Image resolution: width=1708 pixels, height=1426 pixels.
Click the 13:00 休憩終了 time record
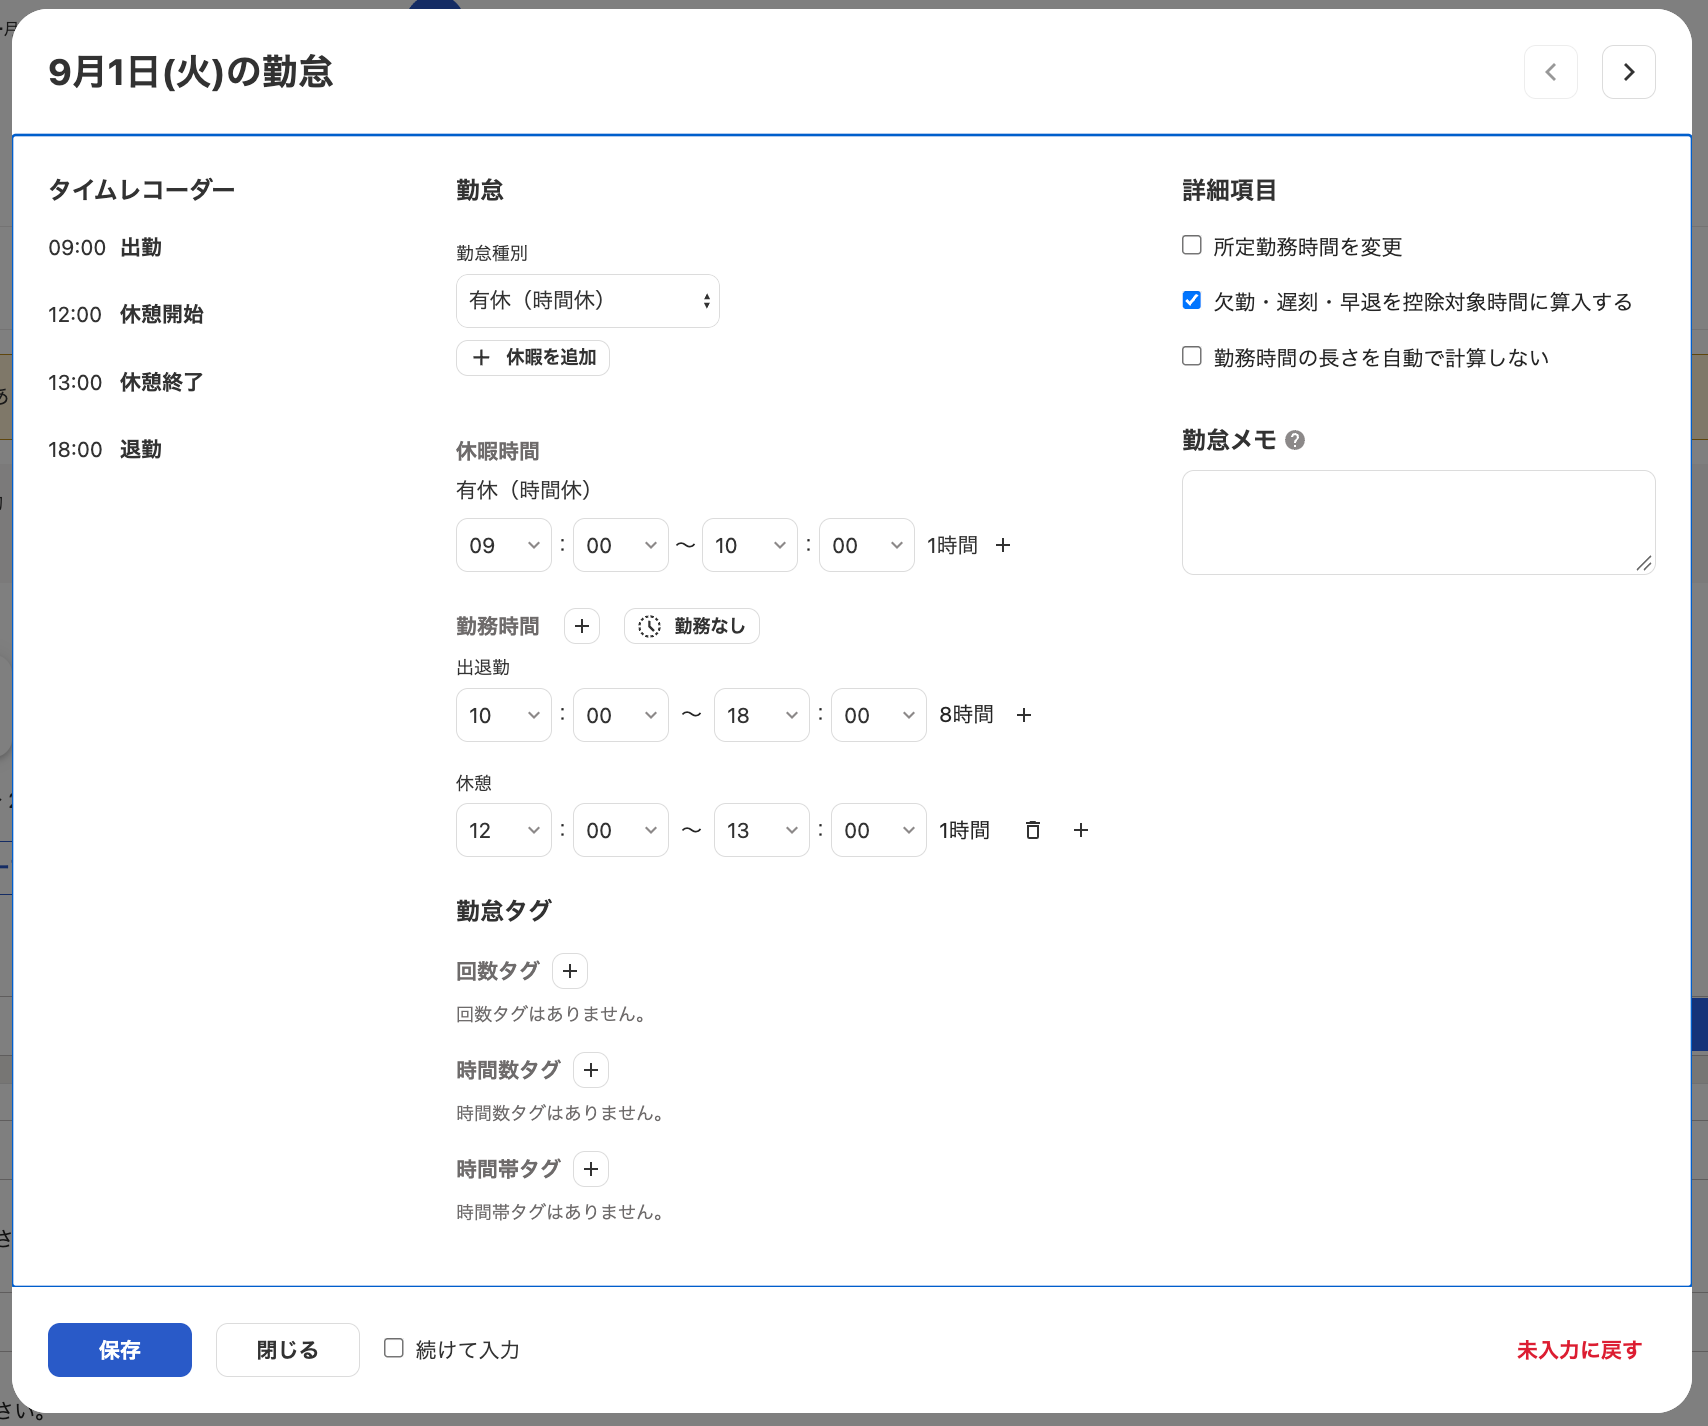click(x=126, y=382)
